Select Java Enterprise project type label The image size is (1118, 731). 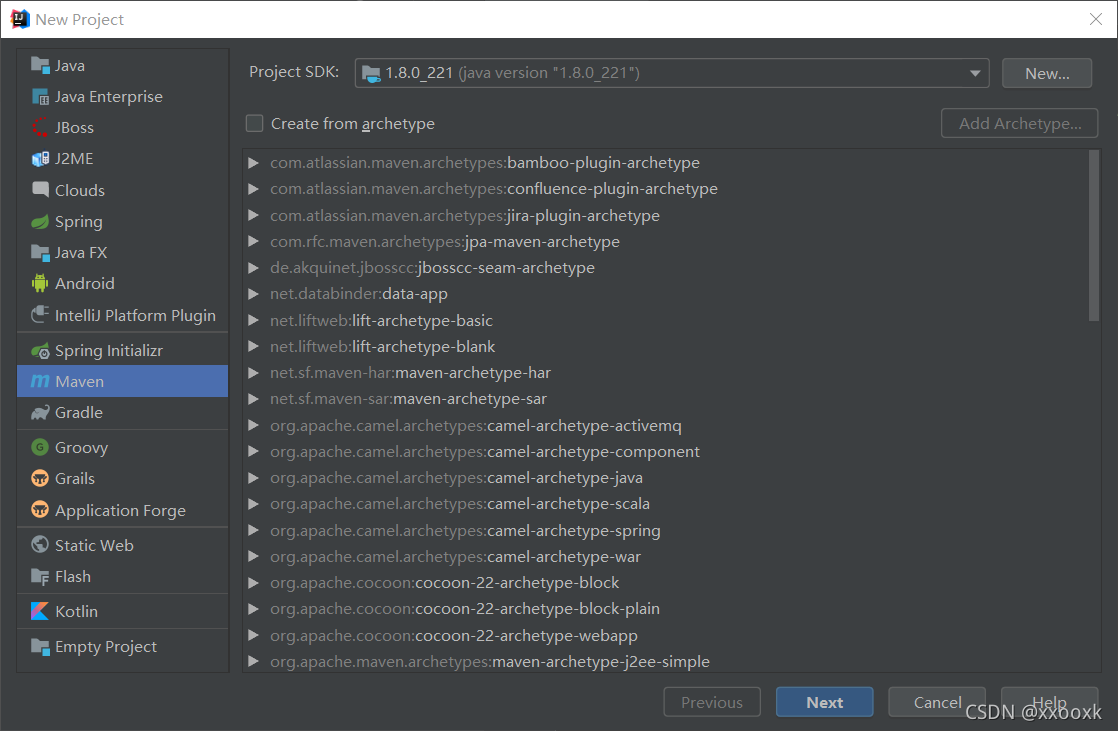pyautogui.click(x=108, y=96)
